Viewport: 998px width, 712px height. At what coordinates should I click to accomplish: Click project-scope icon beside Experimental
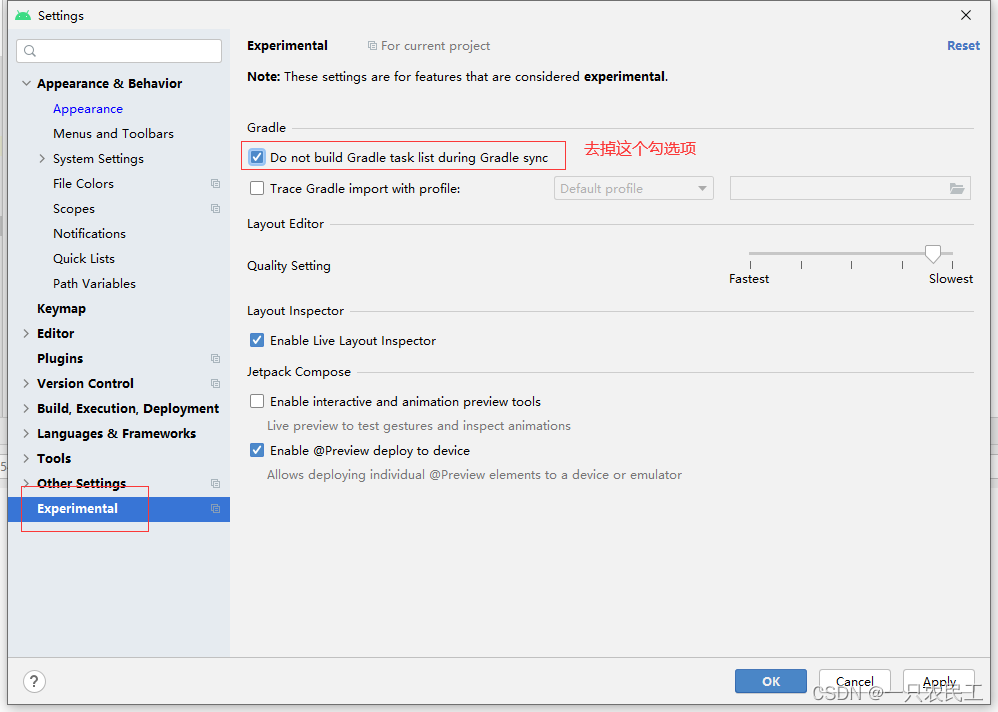(215, 509)
